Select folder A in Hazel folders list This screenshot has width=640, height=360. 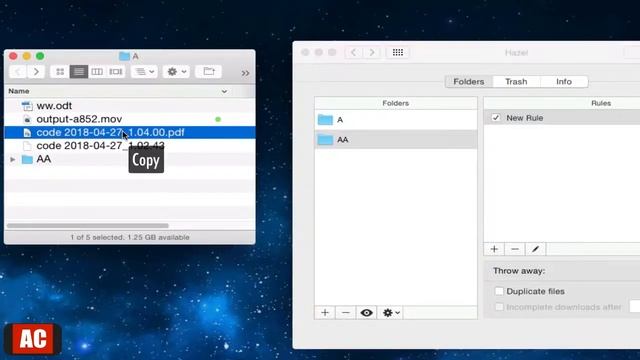pos(396,120)
